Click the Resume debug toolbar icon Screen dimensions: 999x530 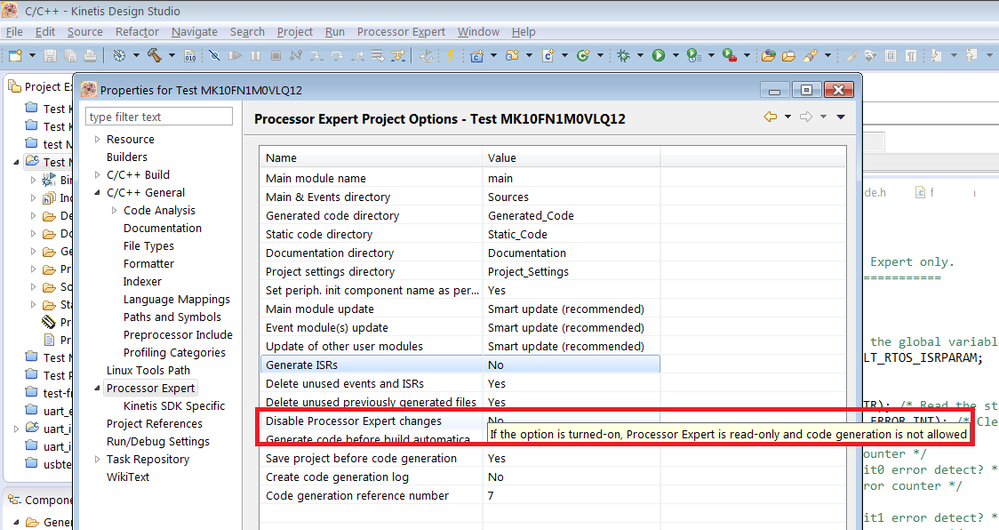point(235,56)
